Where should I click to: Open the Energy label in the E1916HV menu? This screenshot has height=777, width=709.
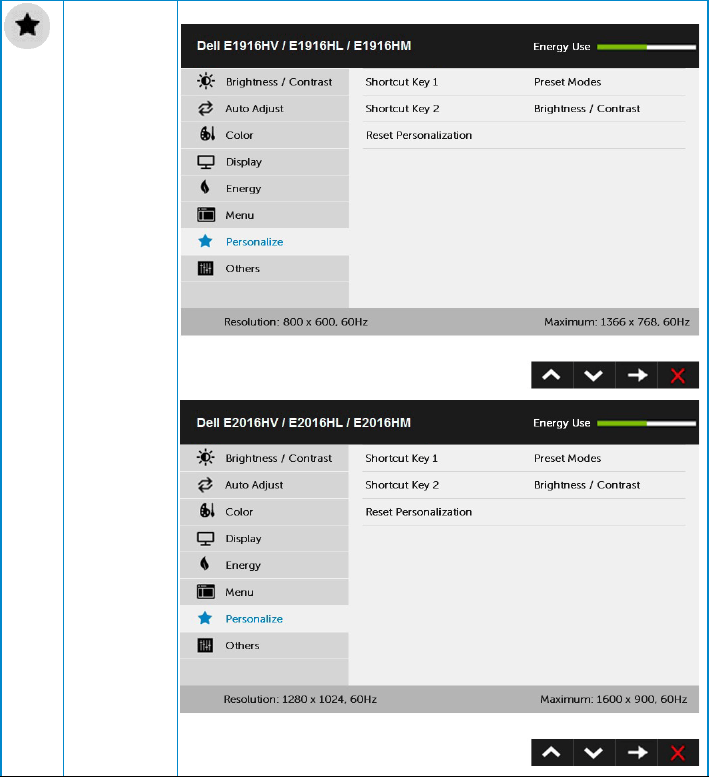point(243,189)
